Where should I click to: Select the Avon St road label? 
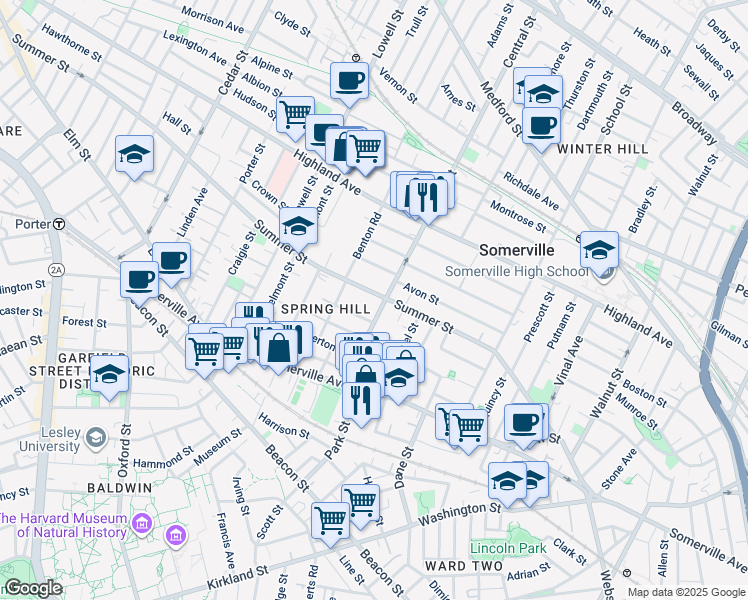(420, 293)
